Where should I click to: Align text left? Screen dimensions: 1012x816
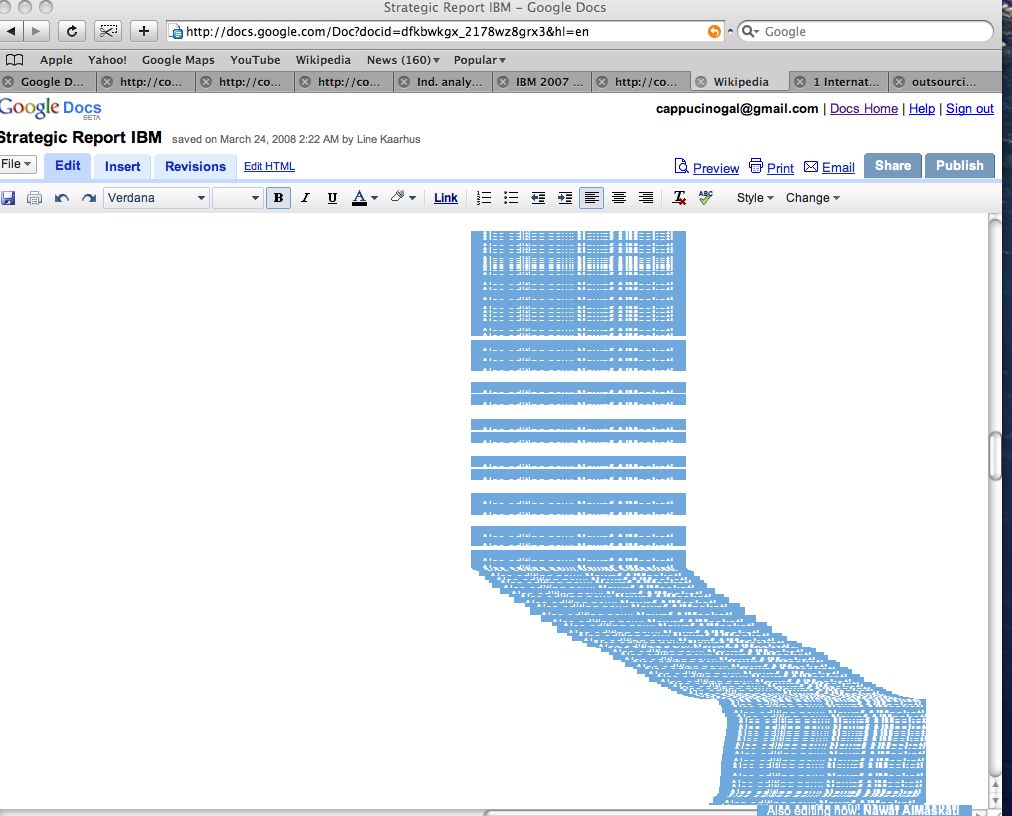pyautogui.click(x=591, y=198)
